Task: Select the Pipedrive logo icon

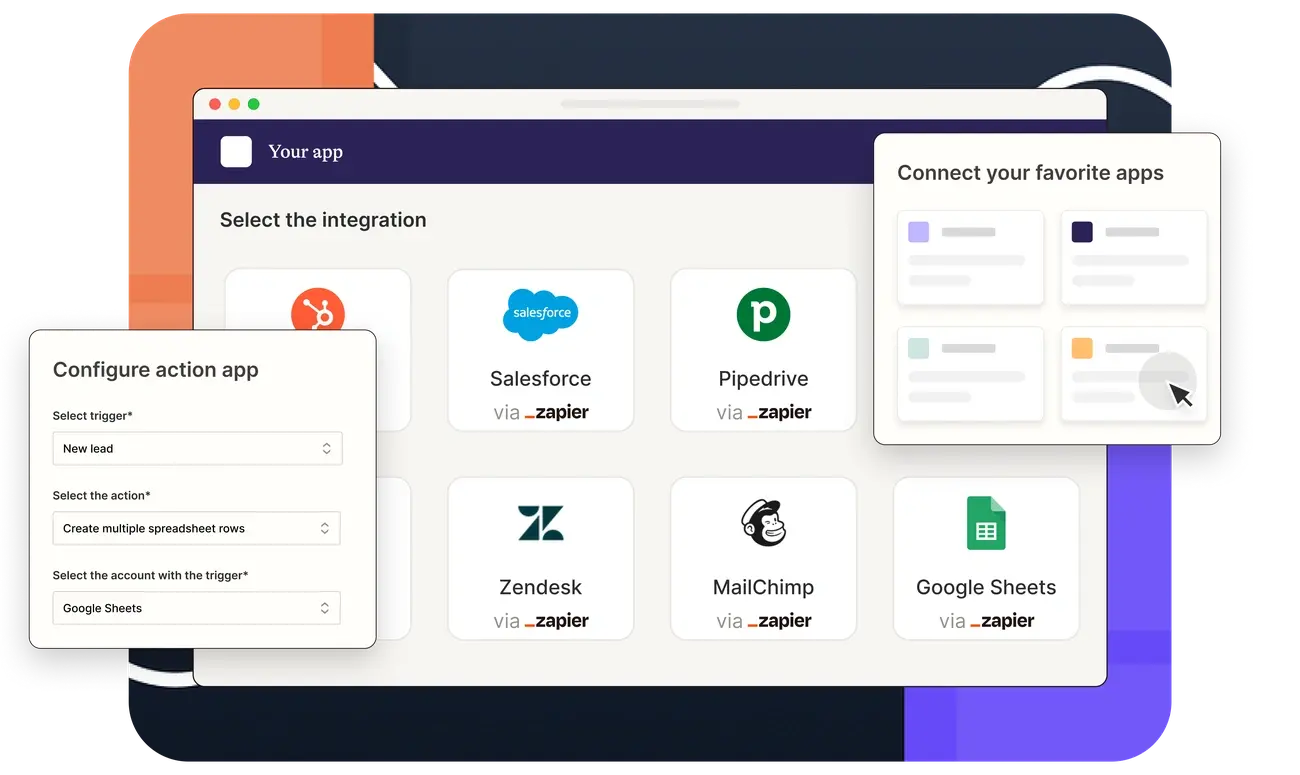Action: click(763, 313)
